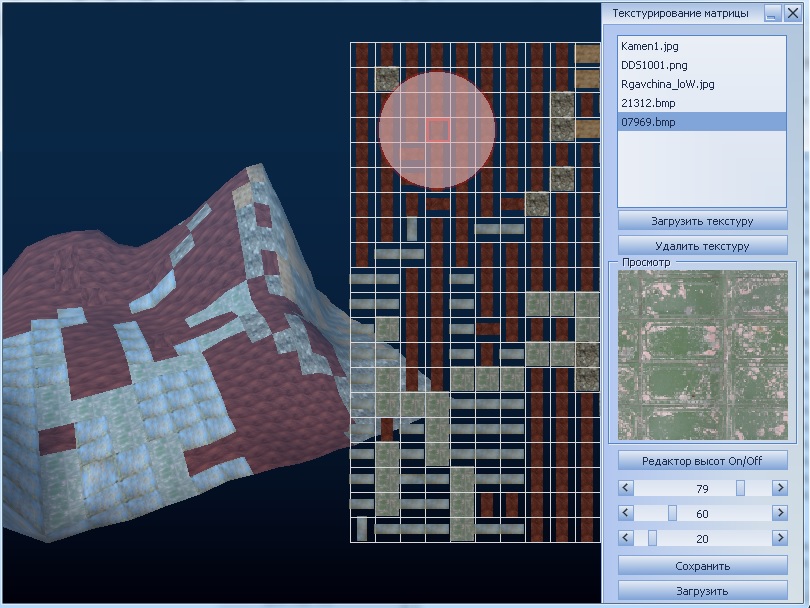The image size is (810, 608).
Task: Toggle Редактор высот On/Off
Action: (x=702, y=460)
